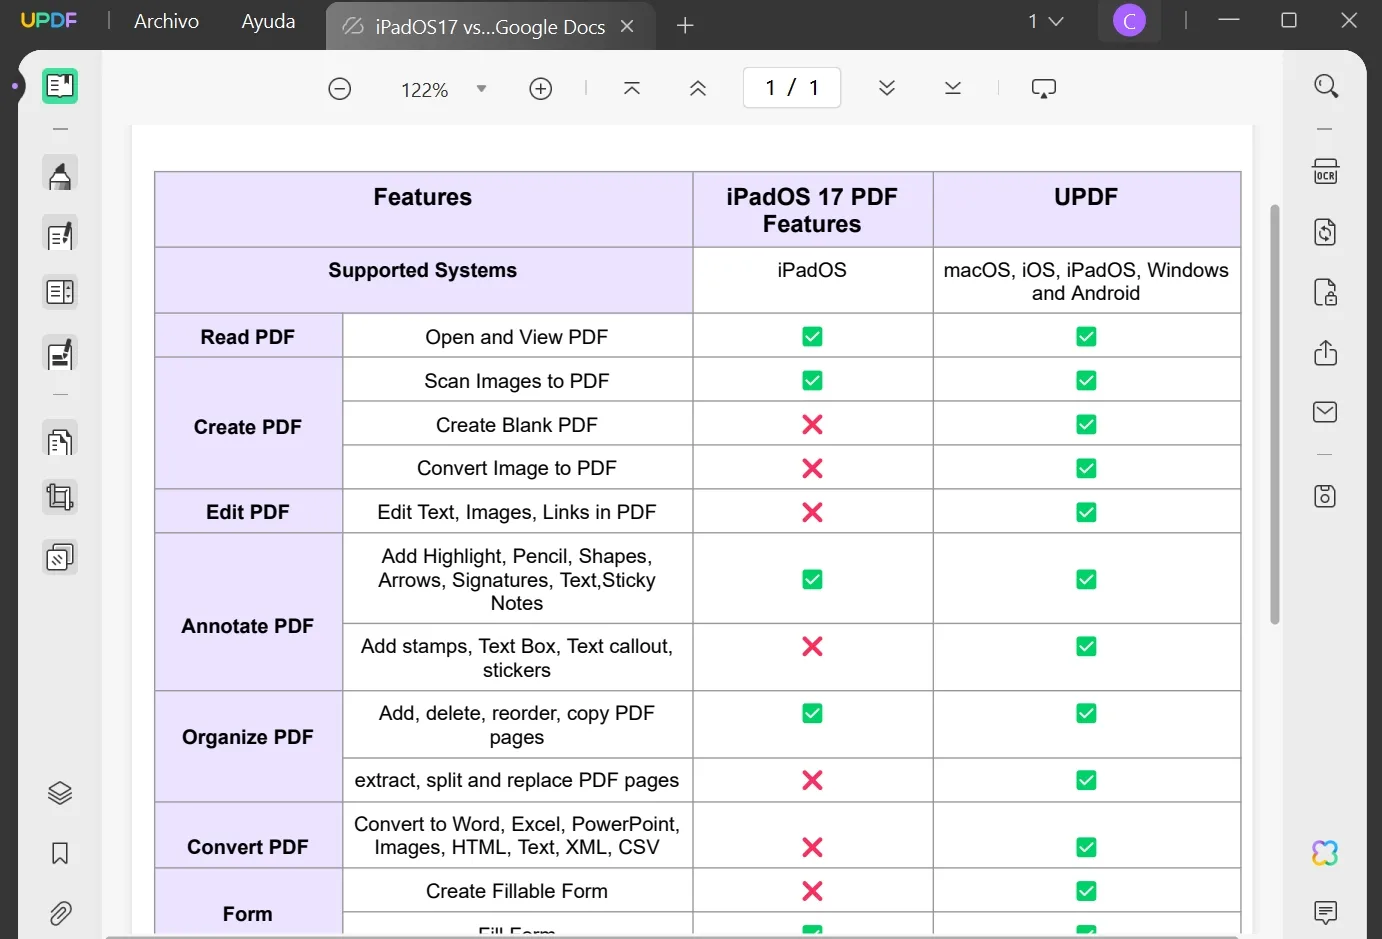The image size is (1382, 939).
Task: Open the Ayuda menu
Action: pyautogui.click(x=268, y=21)
